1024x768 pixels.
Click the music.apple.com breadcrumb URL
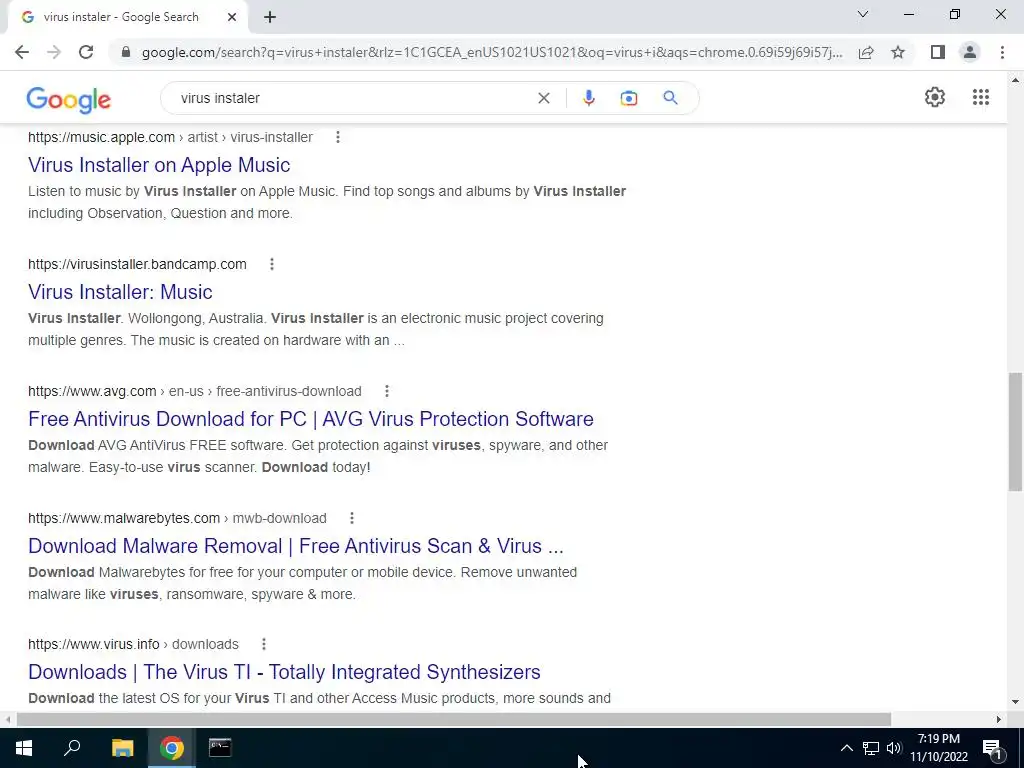coord(170,137)
